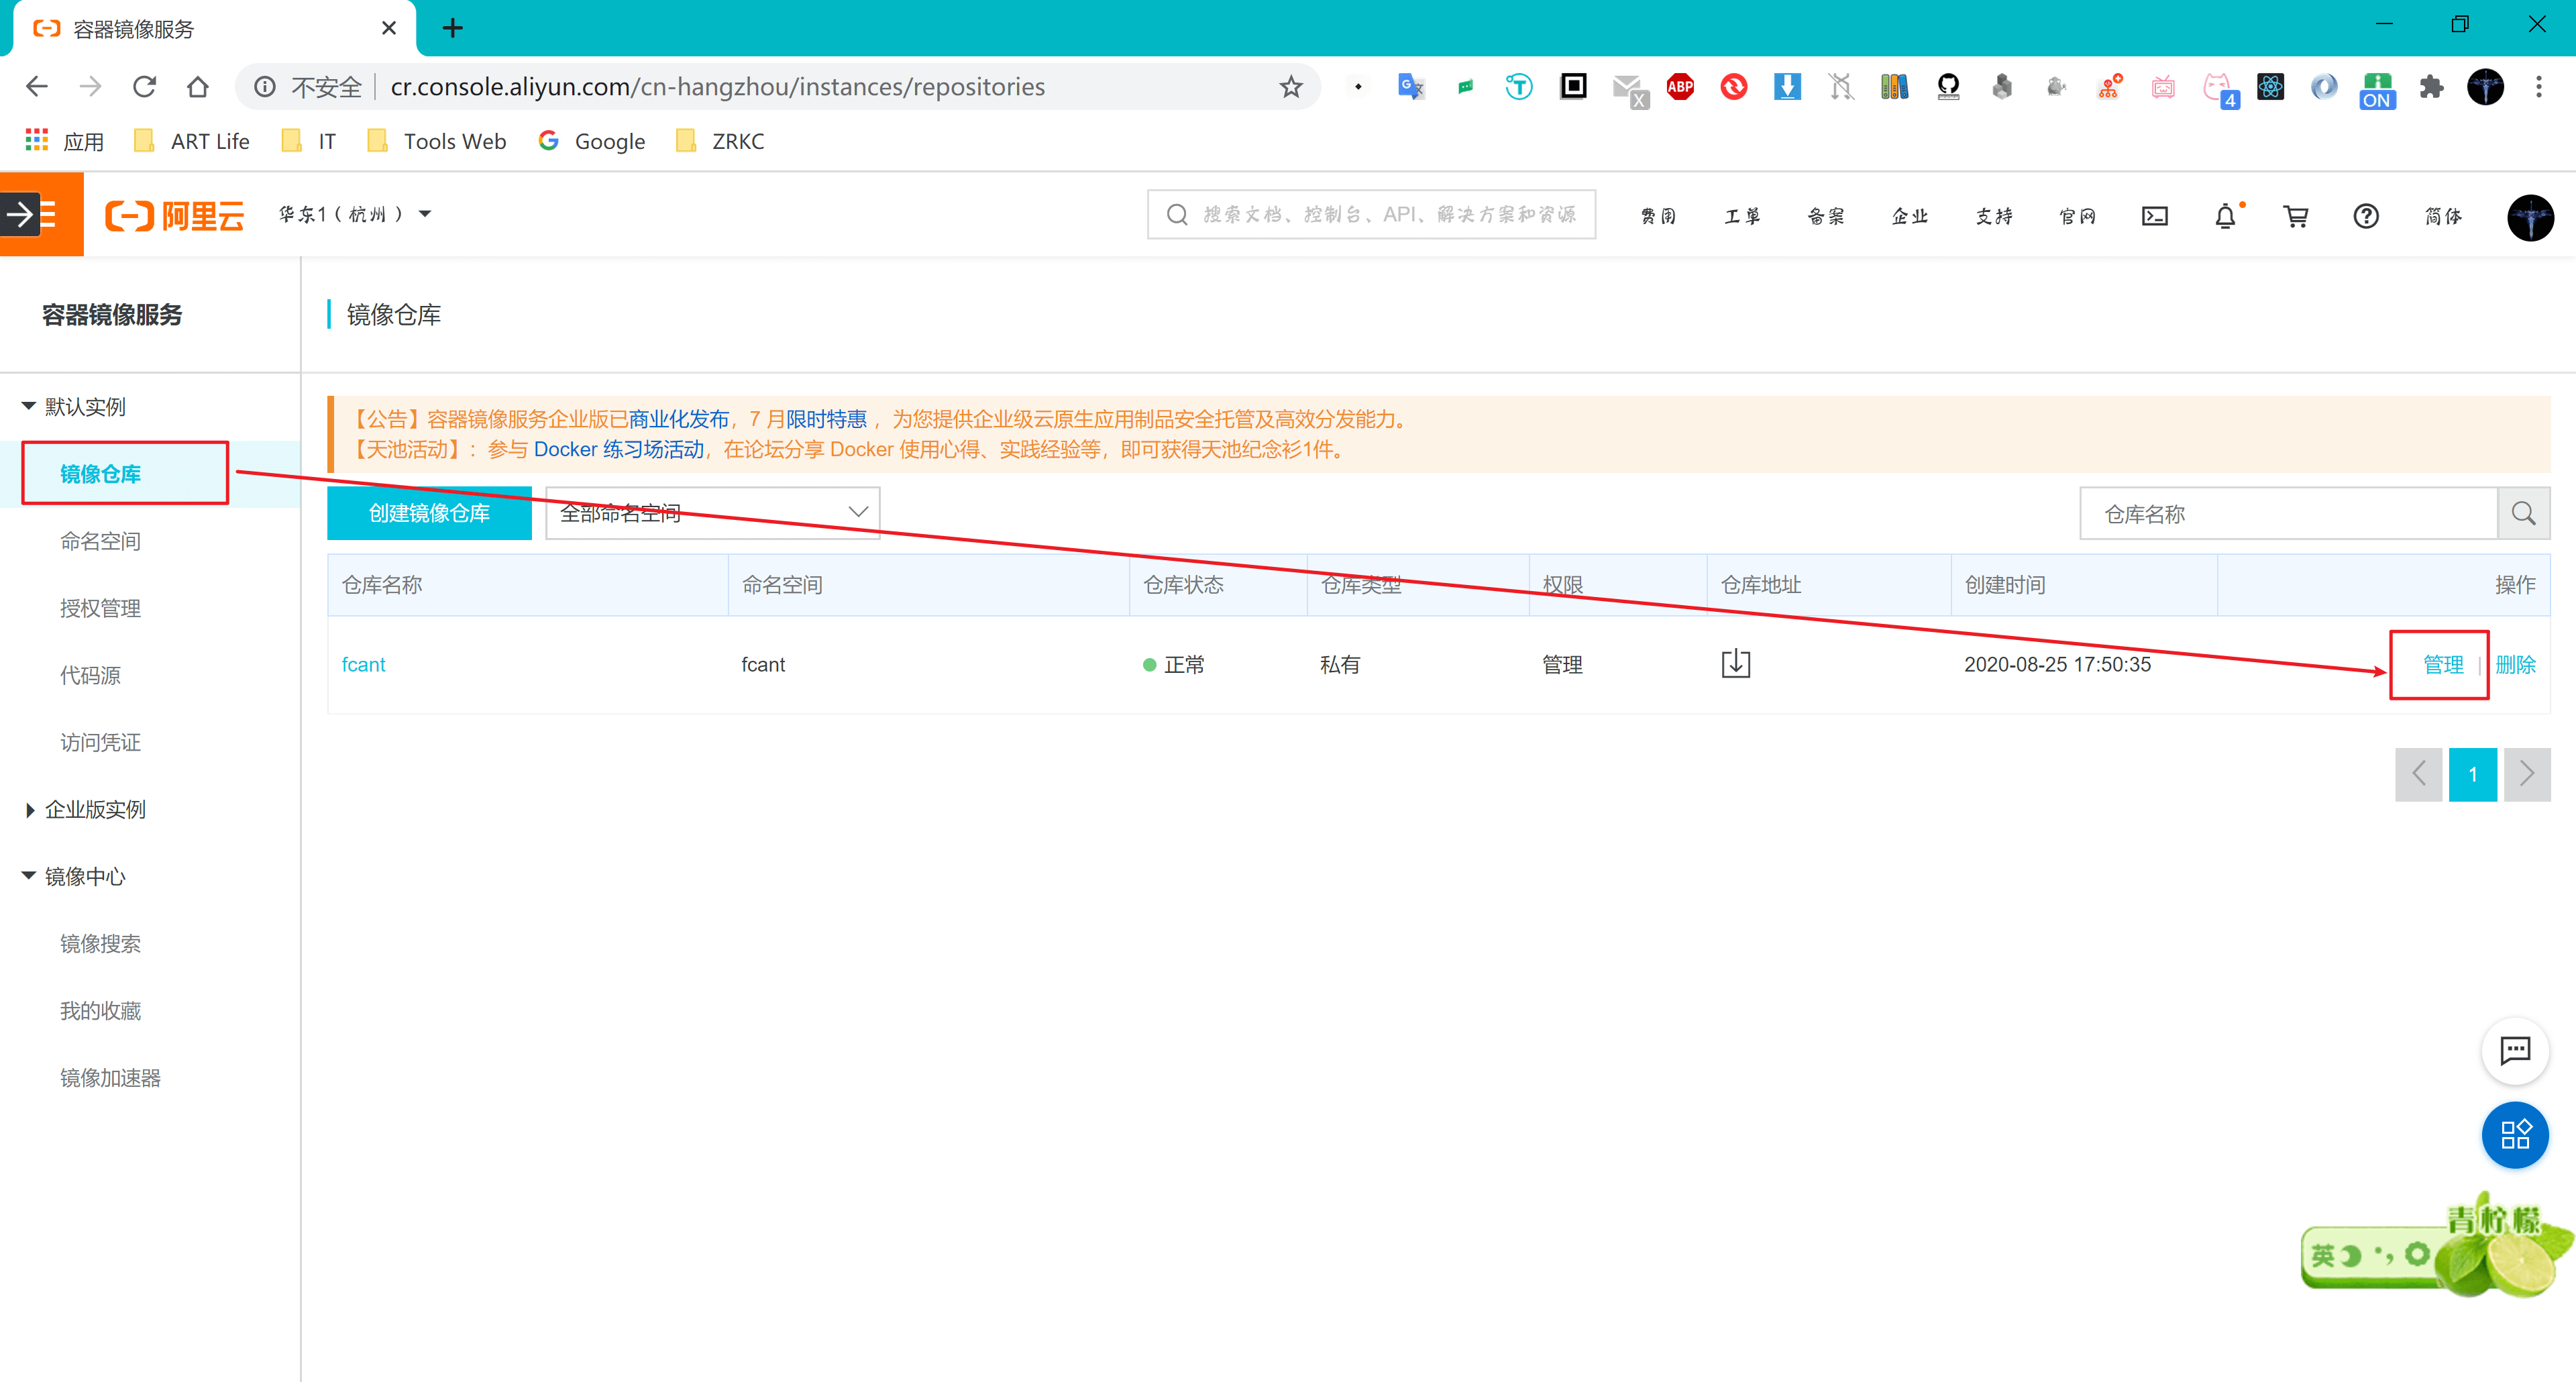
Task: Open the notification bell
Action: tap(2225, 216)
